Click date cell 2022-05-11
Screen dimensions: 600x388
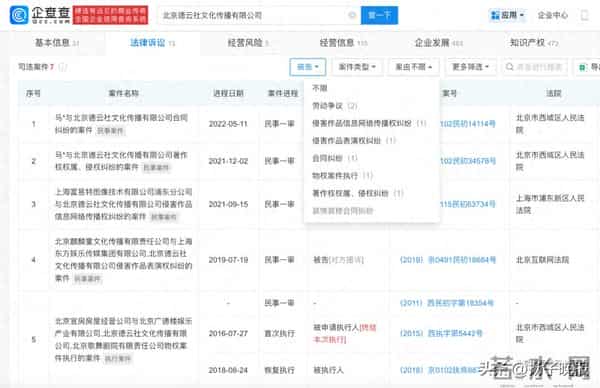[x=228, y=124]
